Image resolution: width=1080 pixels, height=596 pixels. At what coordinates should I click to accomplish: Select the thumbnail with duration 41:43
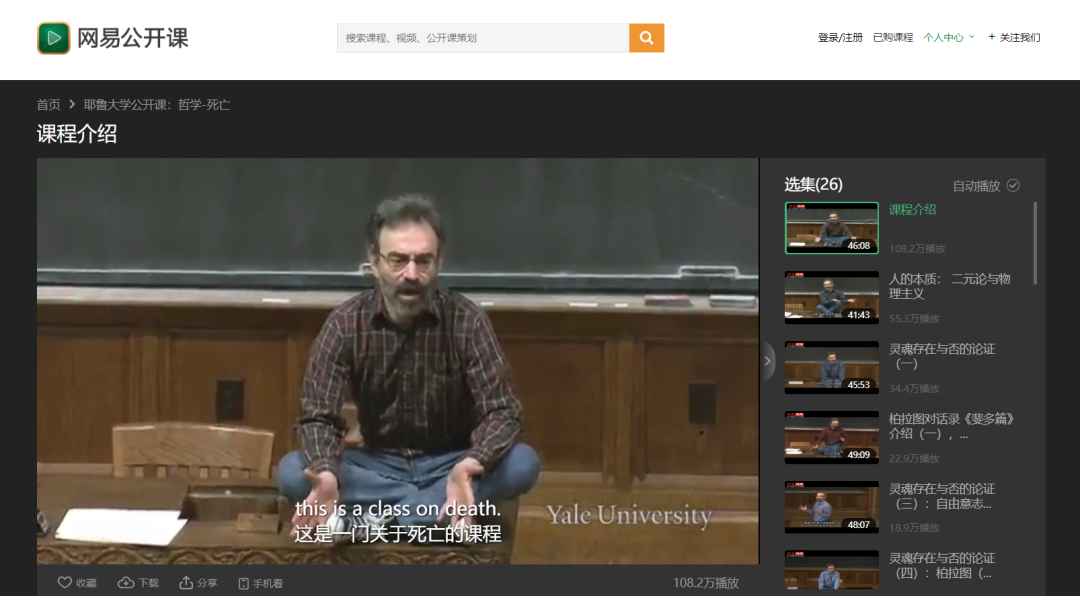[x=831, y=298]
